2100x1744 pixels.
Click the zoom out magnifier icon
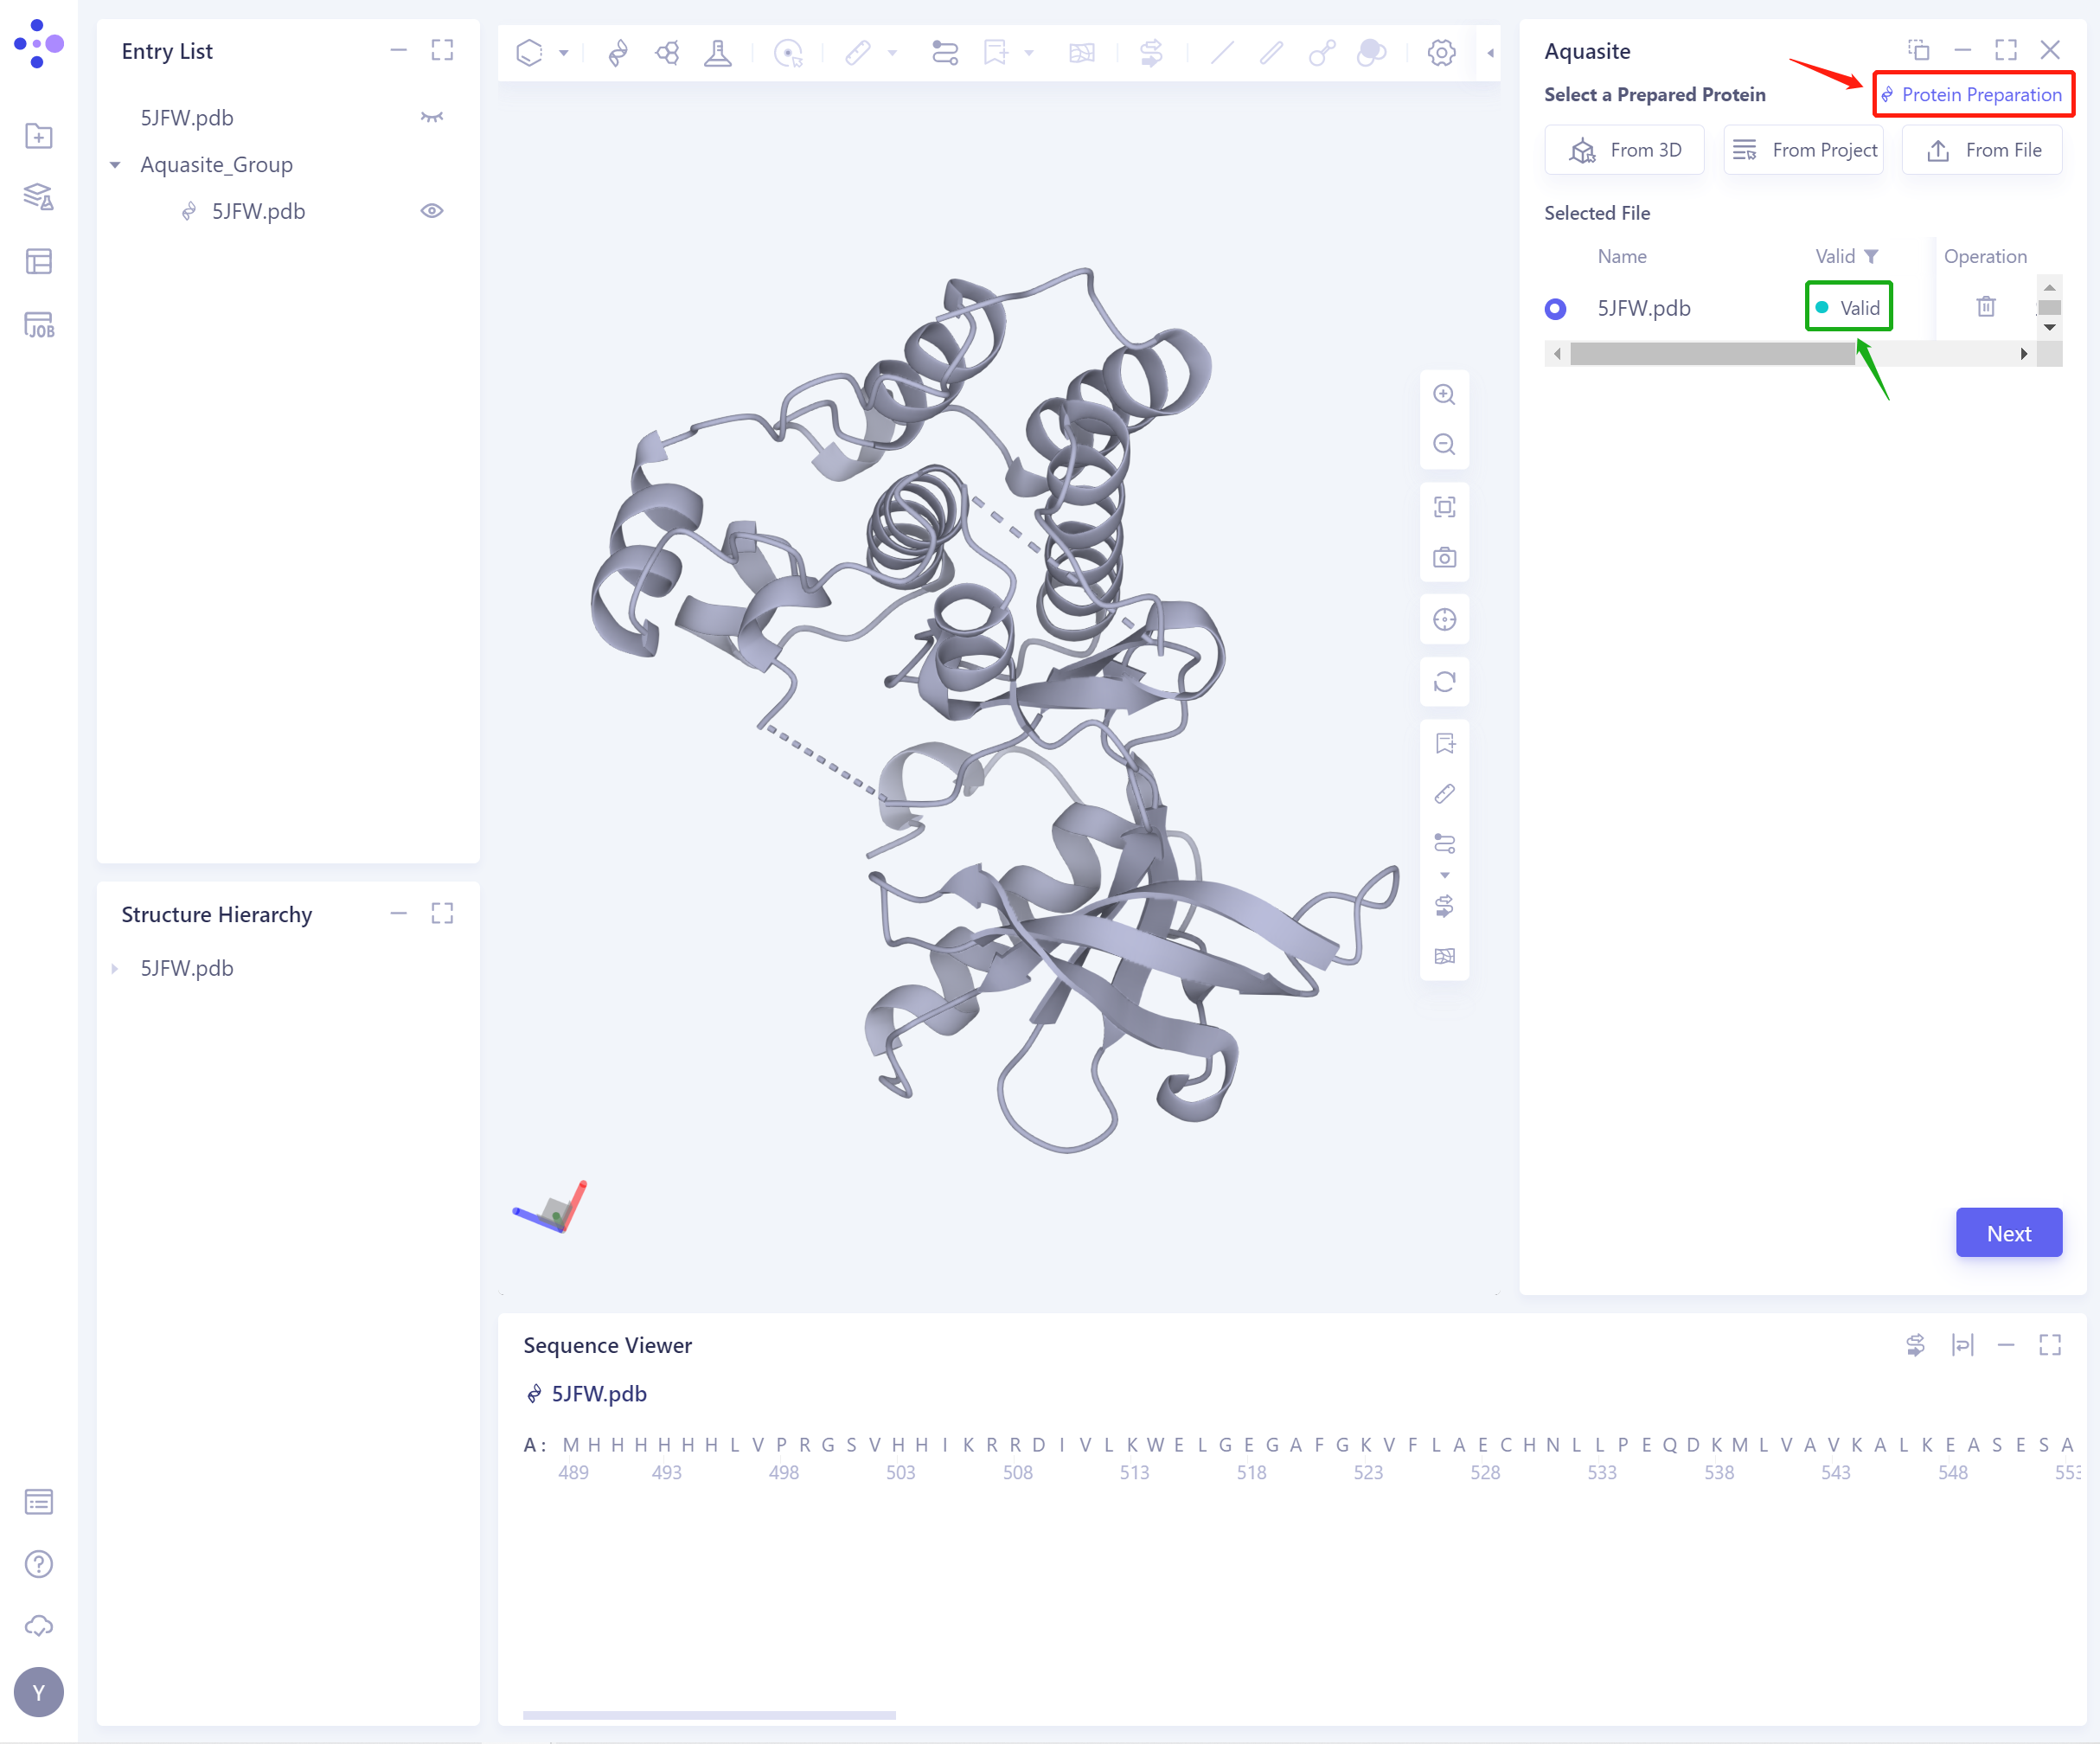(x=1443, y=444)
